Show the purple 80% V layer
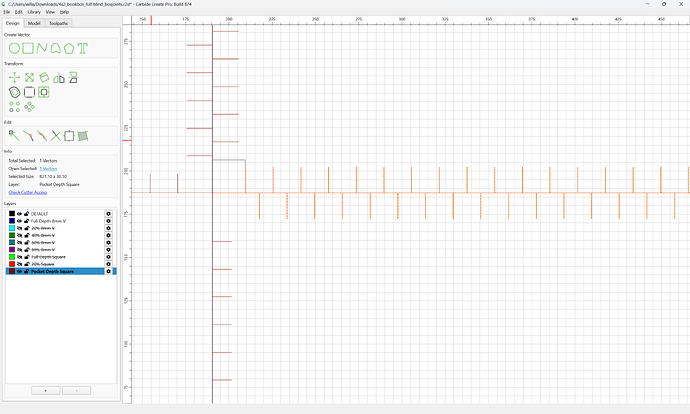The width and height of the screenshot is (690, 414). click(x=19, y=250)
